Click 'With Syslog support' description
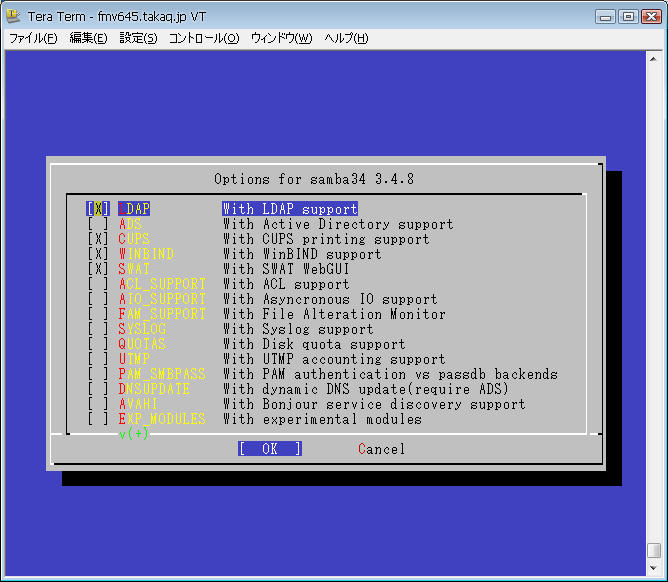 click(298, 329)
